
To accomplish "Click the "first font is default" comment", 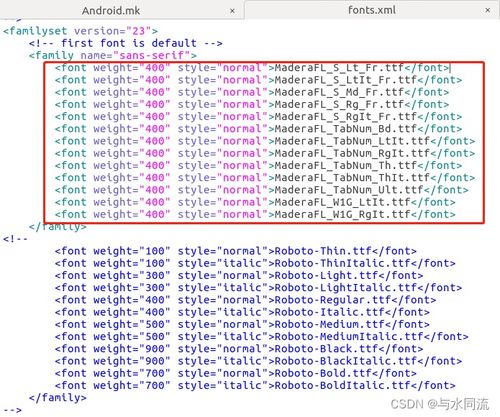I will pos(126,43).
